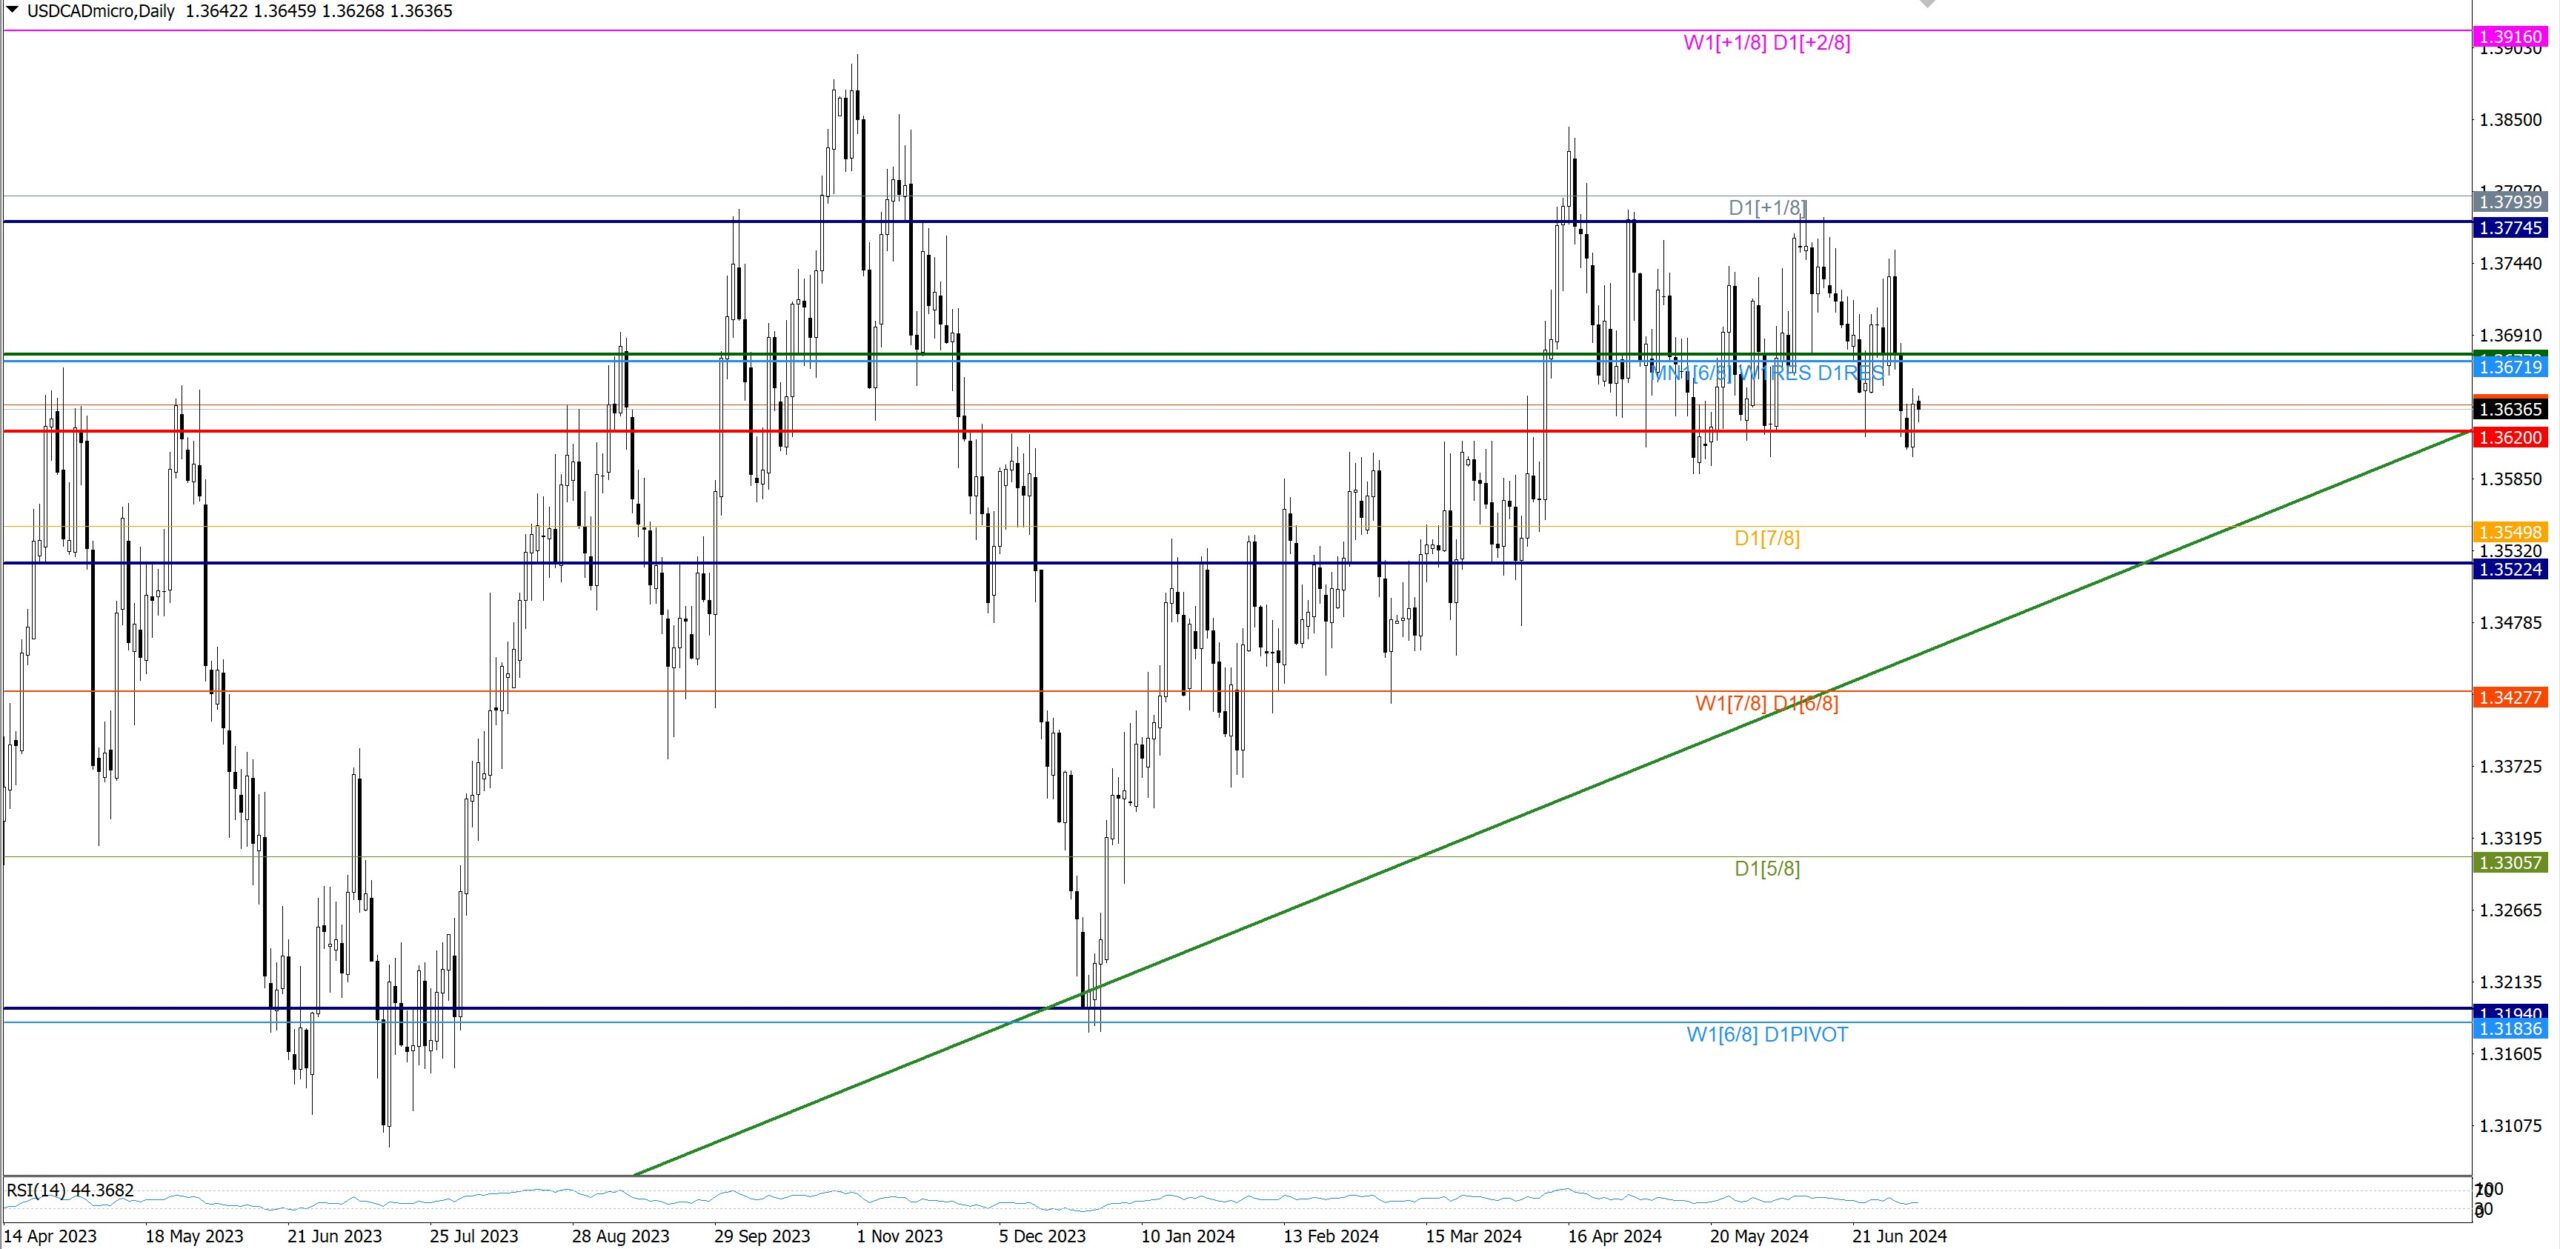The image size is (2560, 1249).
Task: Click the D1[7/8] orange level label
Action: (1766, 538)
